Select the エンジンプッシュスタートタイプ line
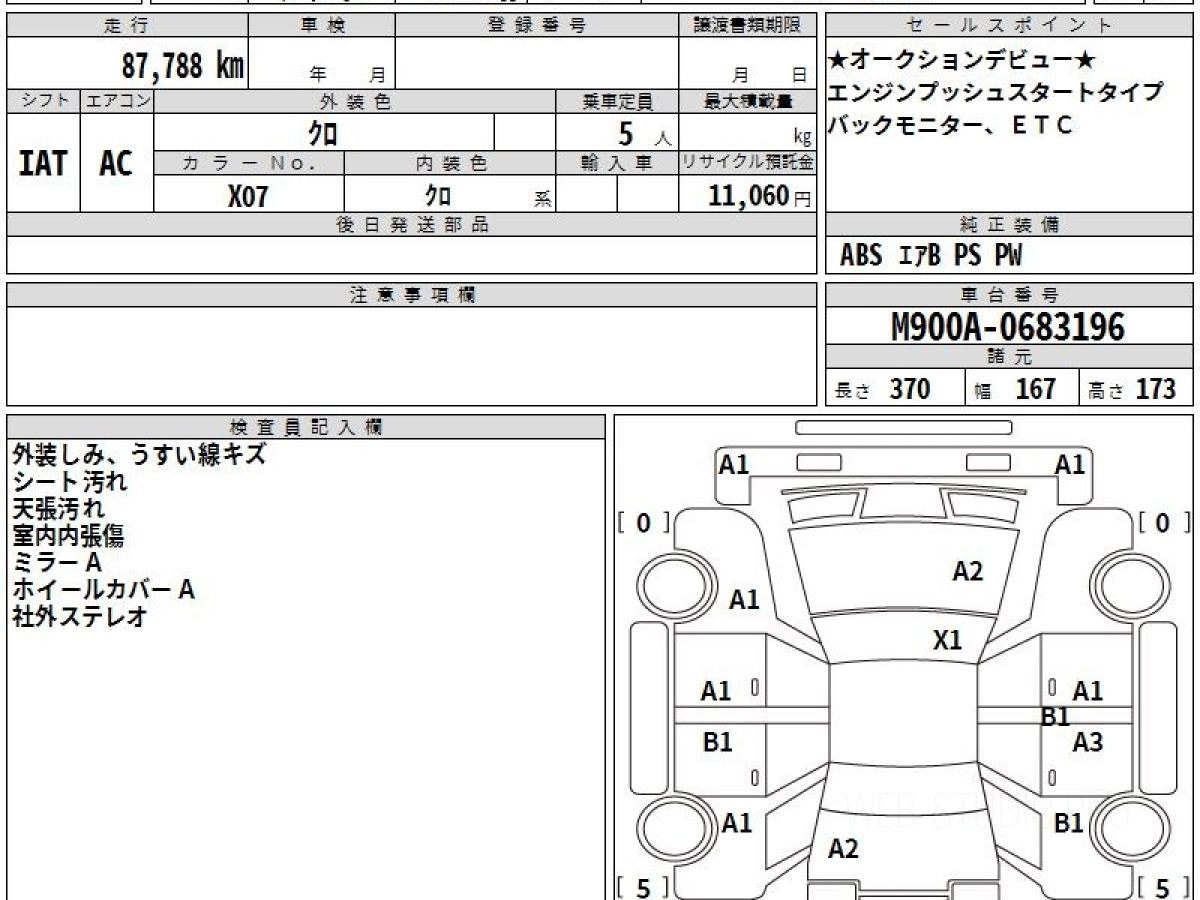This screenshot has width=1200, height=900. point(996,93)
